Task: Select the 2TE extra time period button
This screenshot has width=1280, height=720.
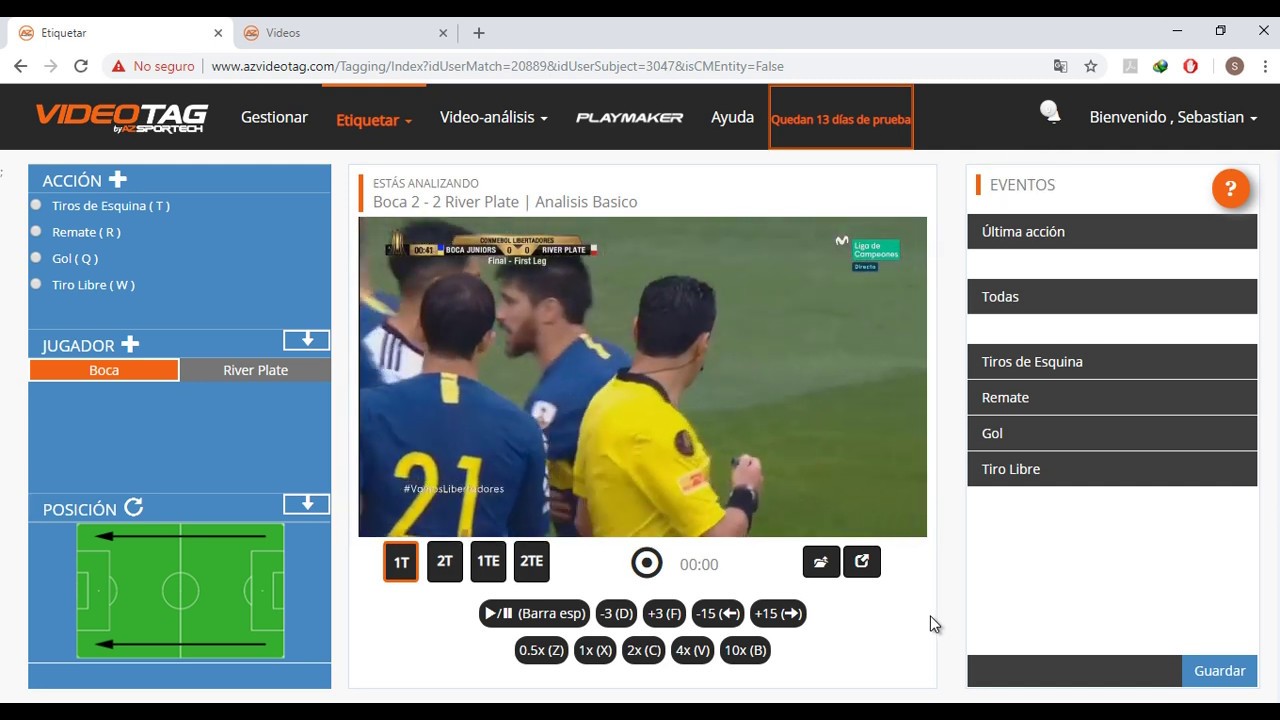Action: coord(532,561)
